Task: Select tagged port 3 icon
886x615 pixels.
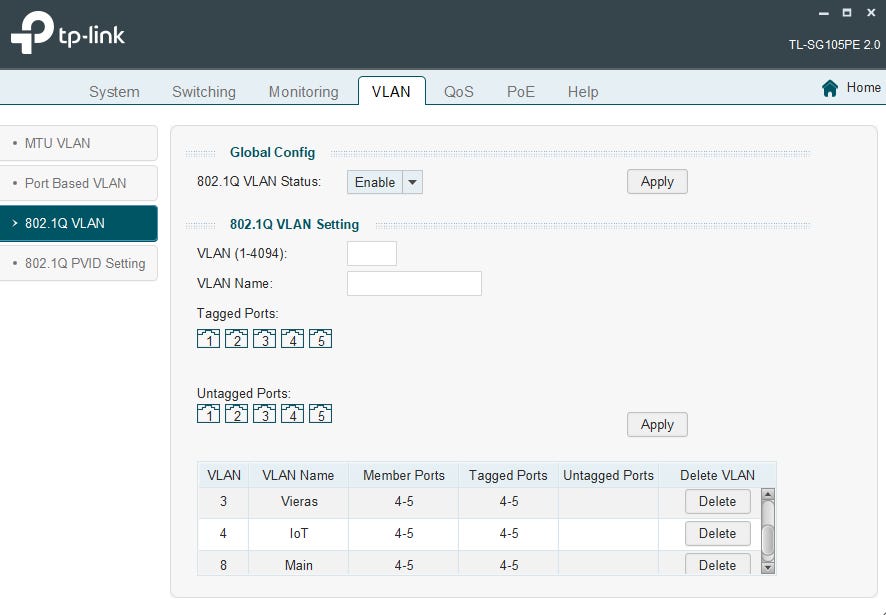Action: coord(264,339)
